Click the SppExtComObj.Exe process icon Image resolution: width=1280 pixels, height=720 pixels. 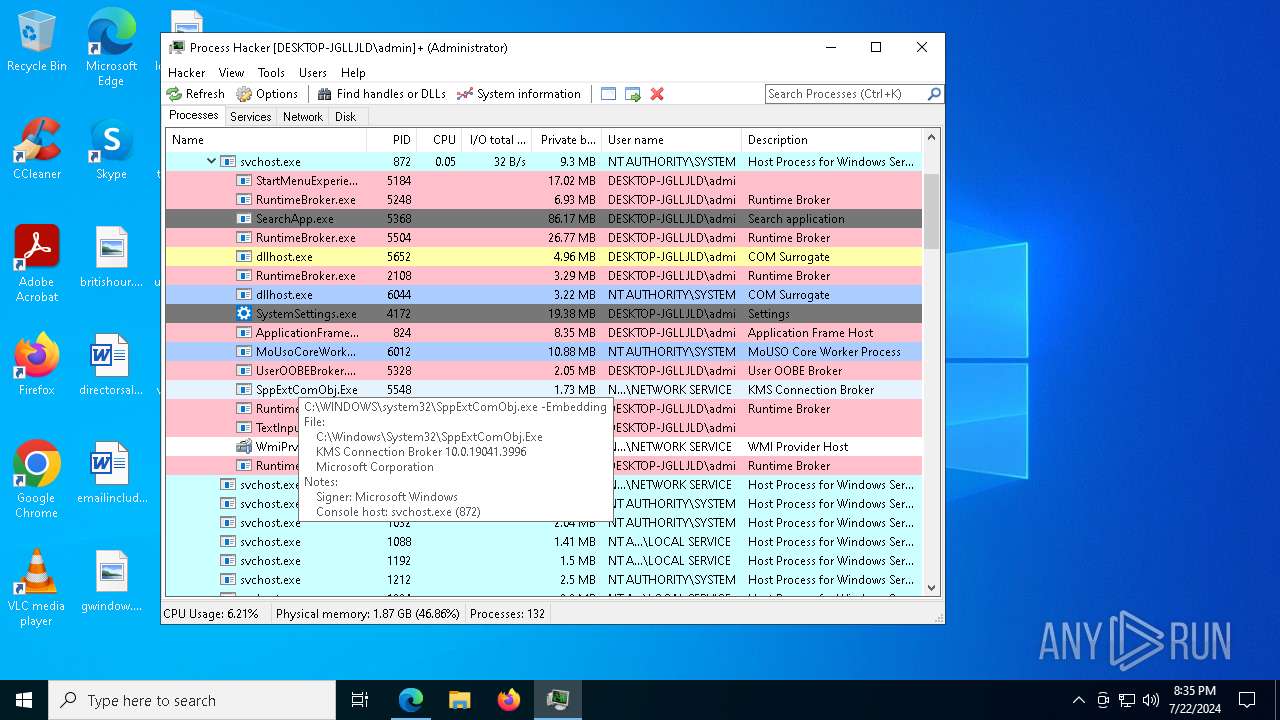244,390
